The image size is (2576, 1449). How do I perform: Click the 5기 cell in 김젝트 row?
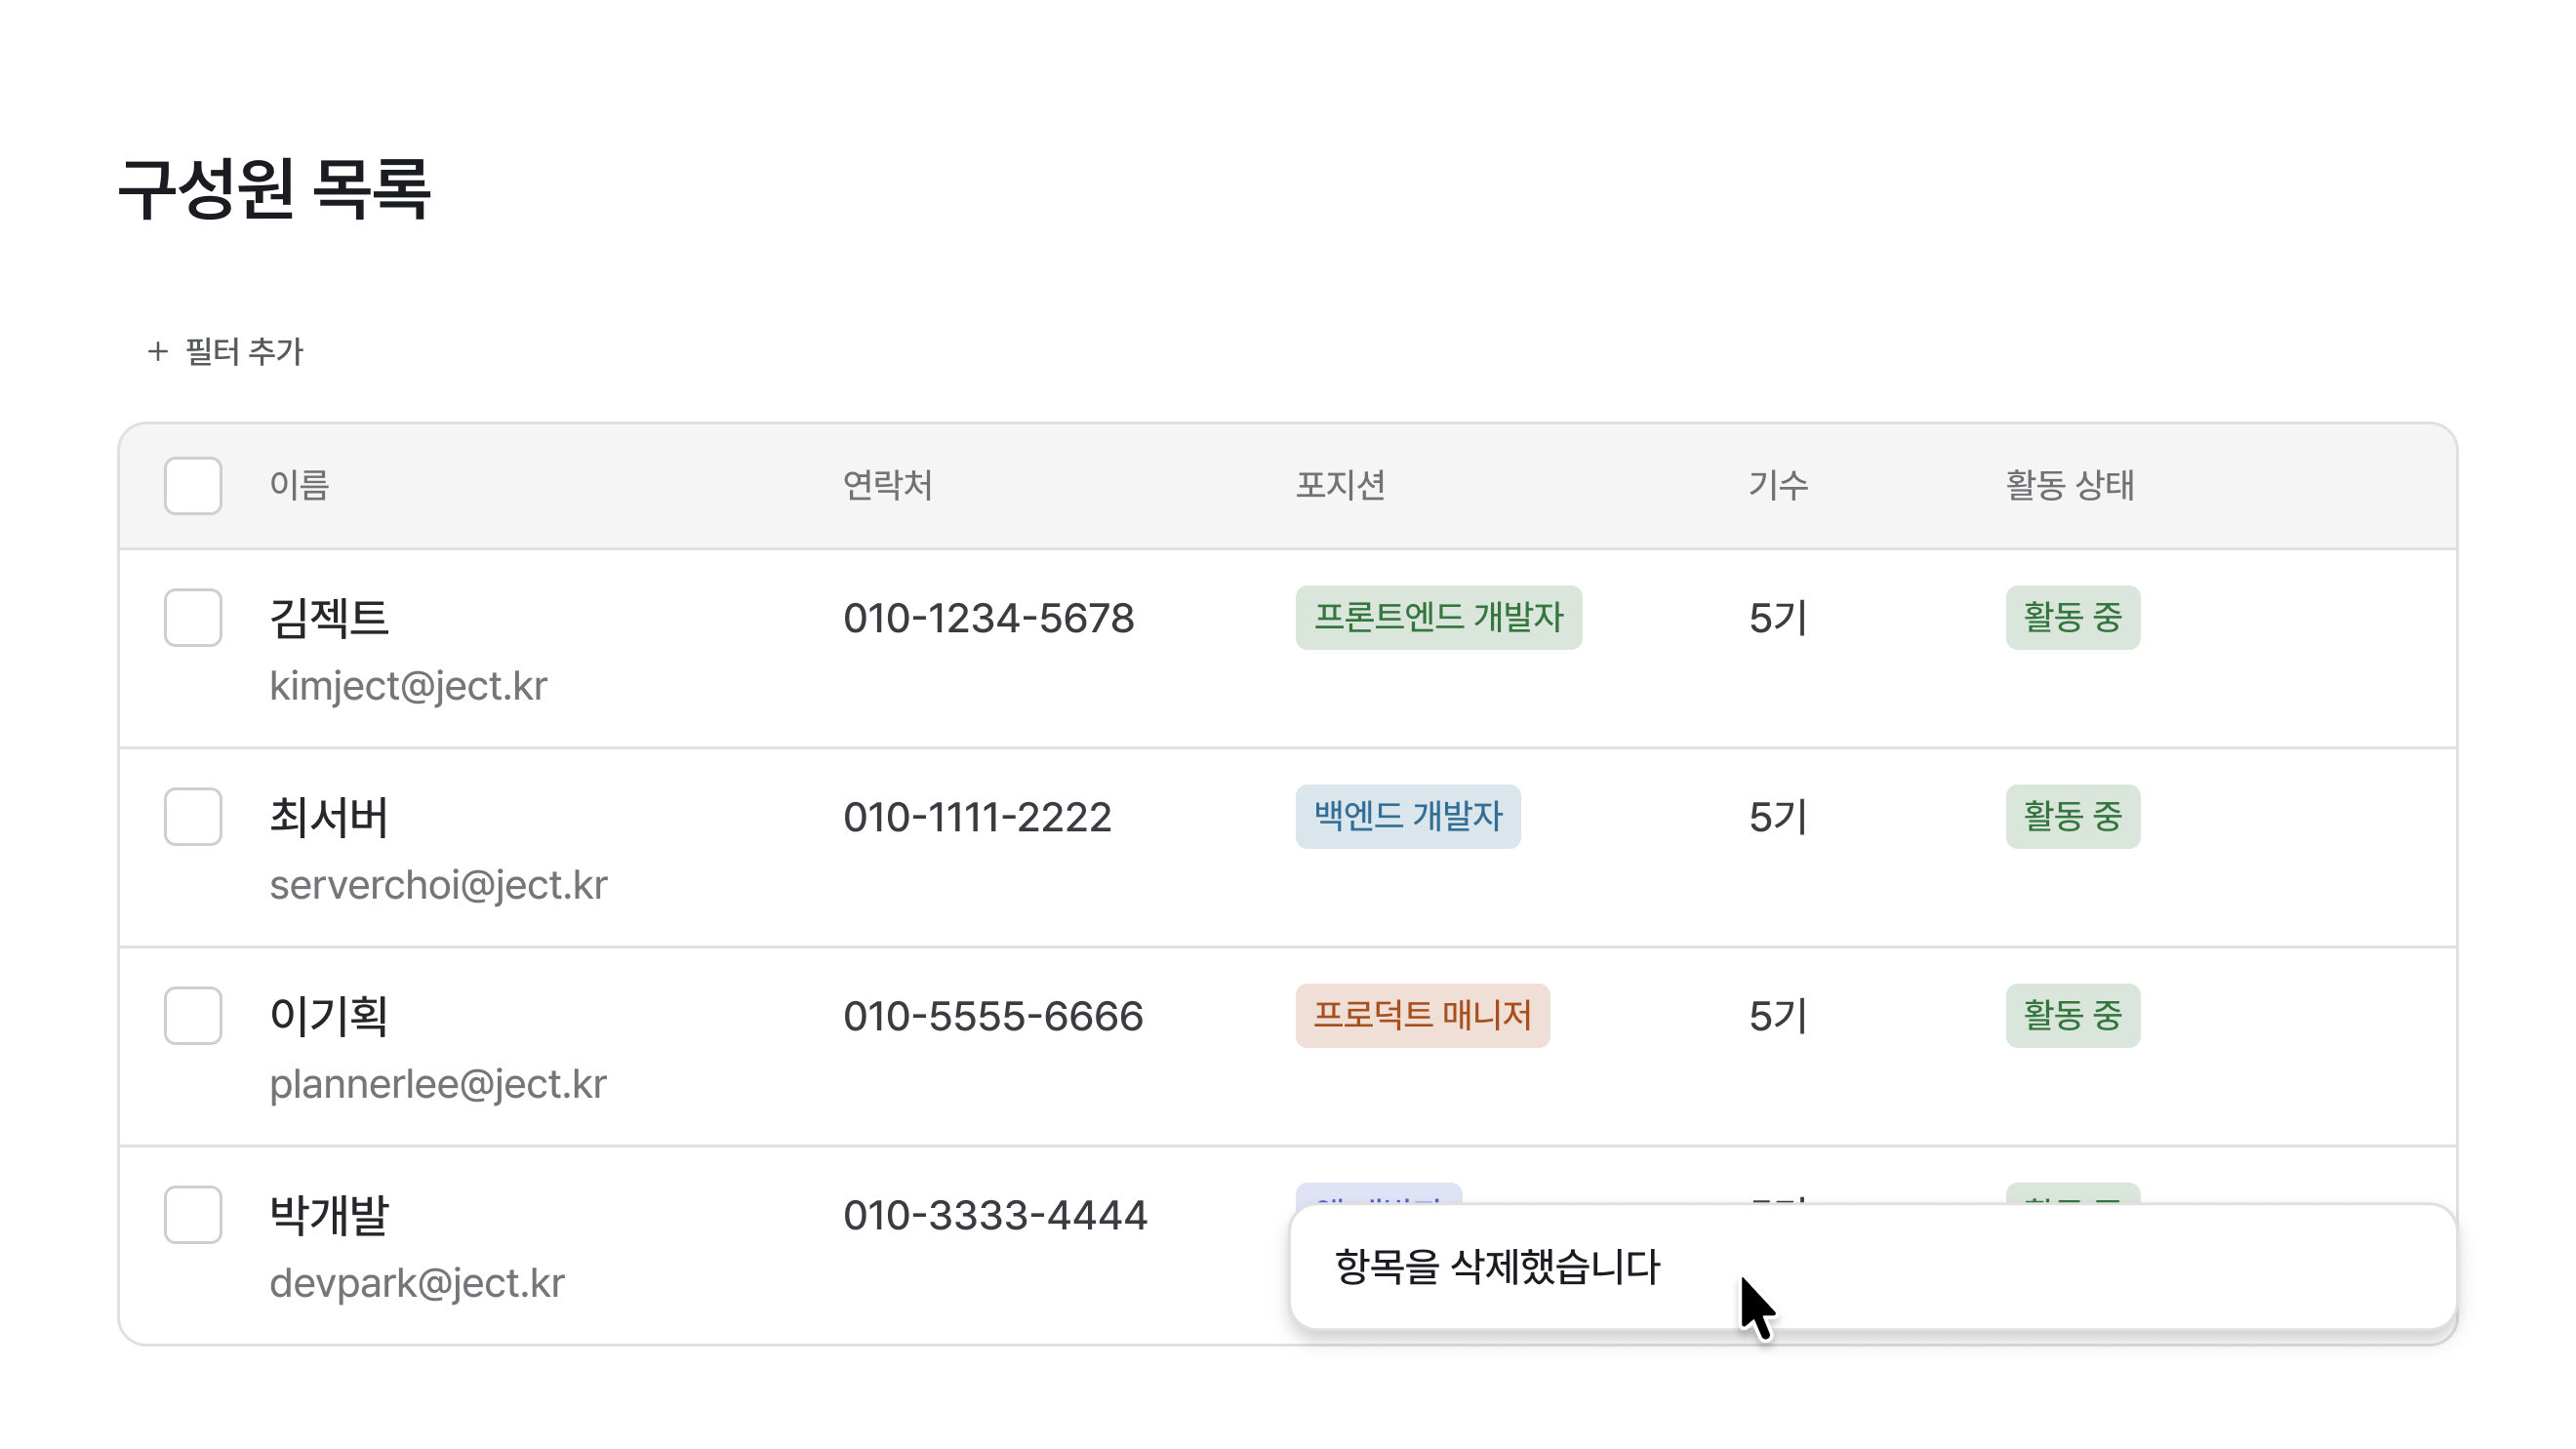(1778, 618)
